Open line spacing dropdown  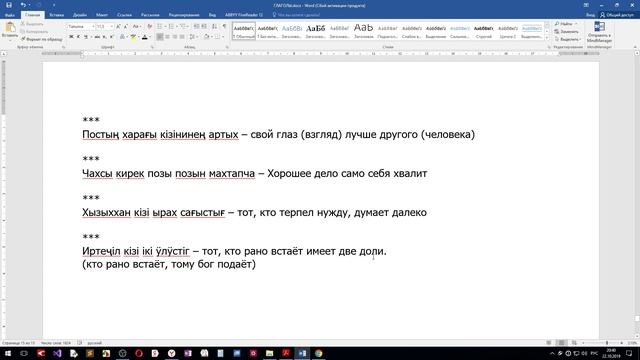pyautogui.click(x=193, y=37)
